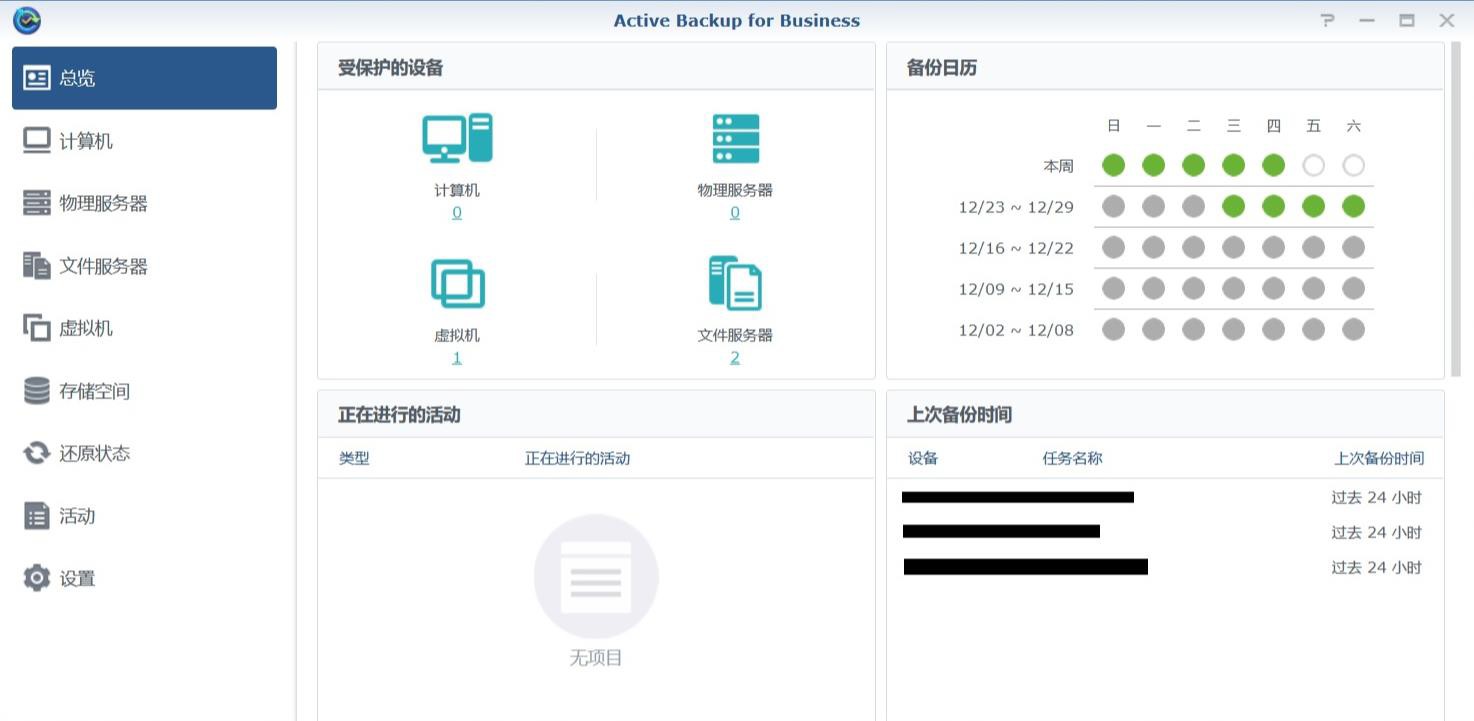The width and height of the screenshot is (1474, 721).
Task: Click this week's Sunday green backup dot
Action: (1113, 165)
